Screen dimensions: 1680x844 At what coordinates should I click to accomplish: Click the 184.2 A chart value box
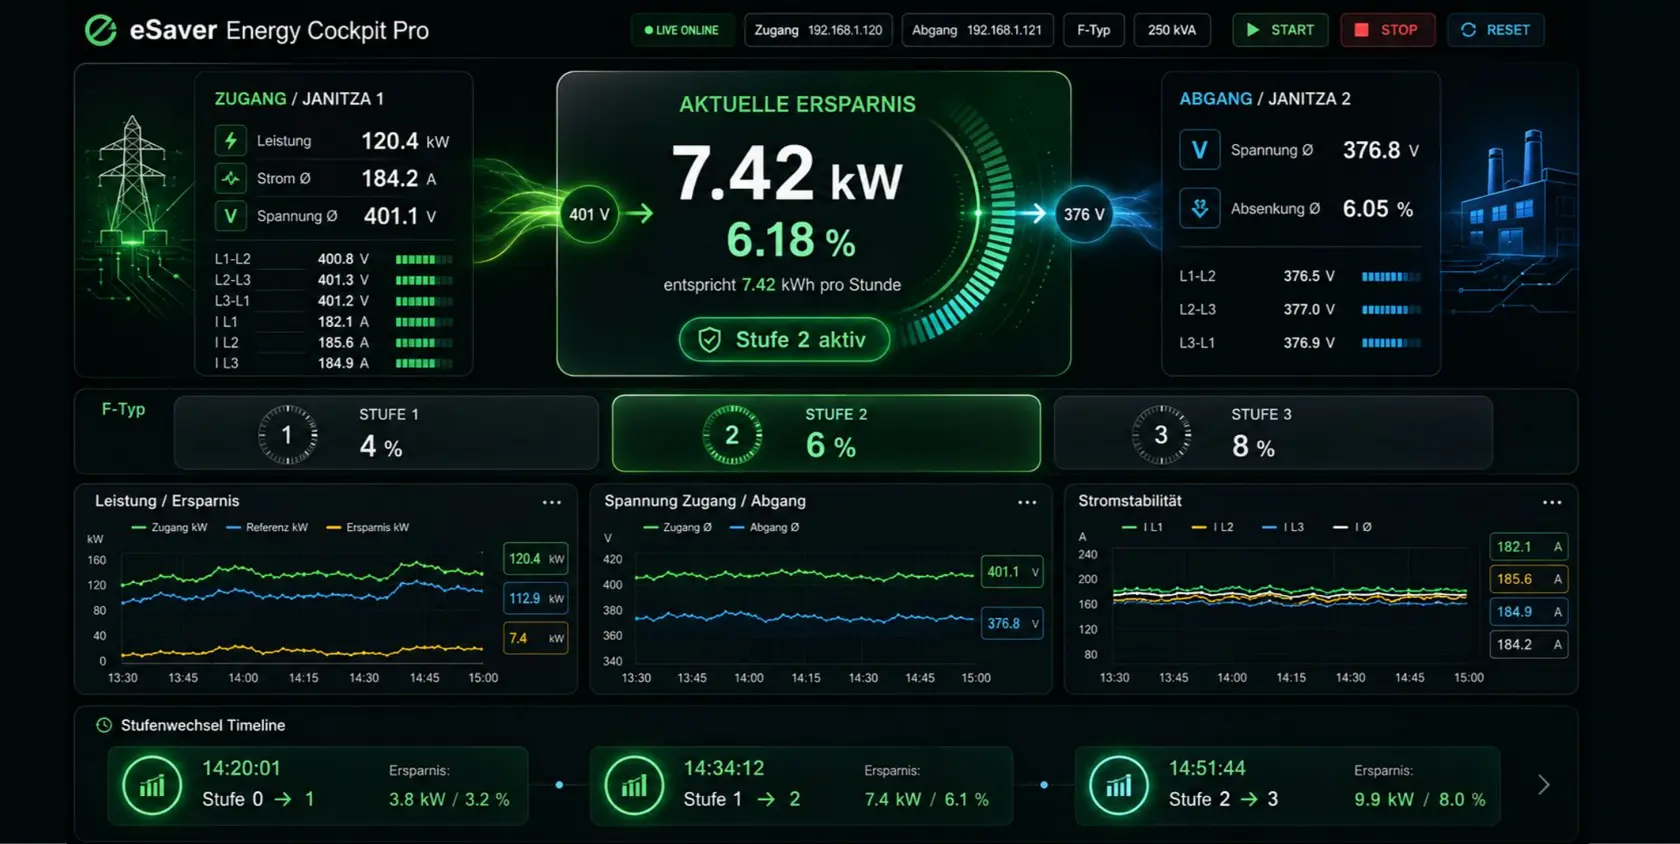tap(1528, 645)
